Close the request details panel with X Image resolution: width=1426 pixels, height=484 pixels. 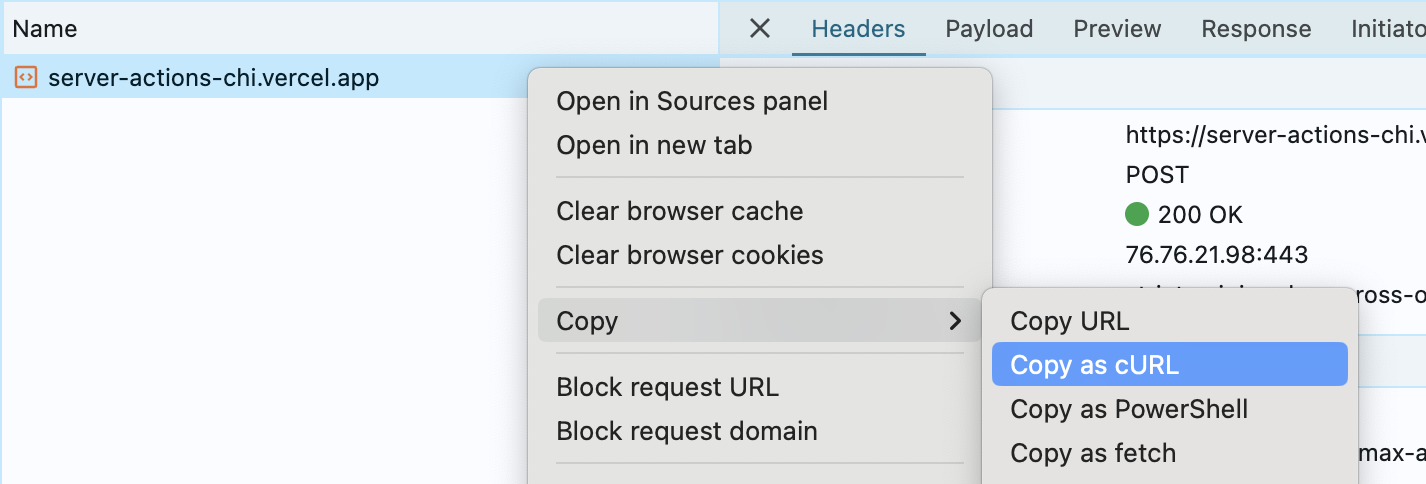(760, 29)
